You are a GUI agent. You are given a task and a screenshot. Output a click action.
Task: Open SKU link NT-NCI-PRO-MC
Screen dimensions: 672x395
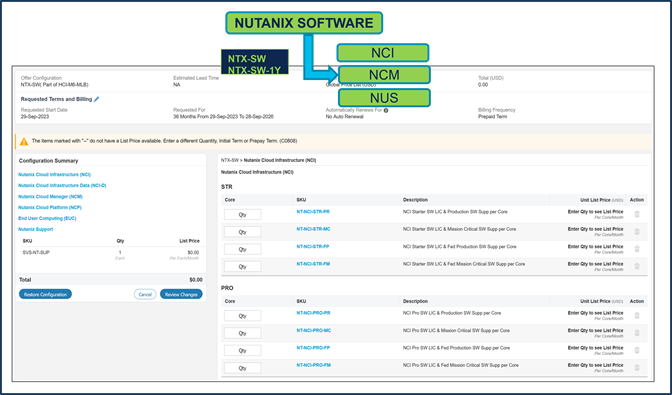point(314,331)
